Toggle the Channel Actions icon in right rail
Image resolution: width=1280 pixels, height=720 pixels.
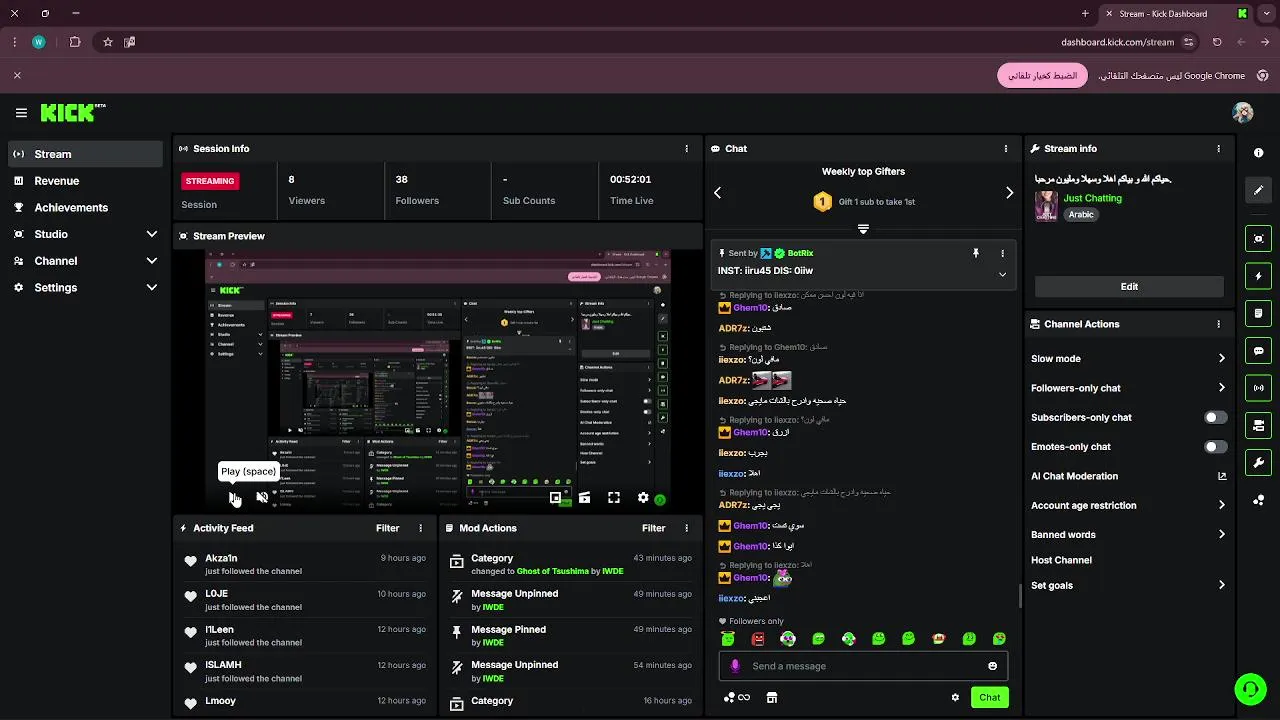(1258, 426)
